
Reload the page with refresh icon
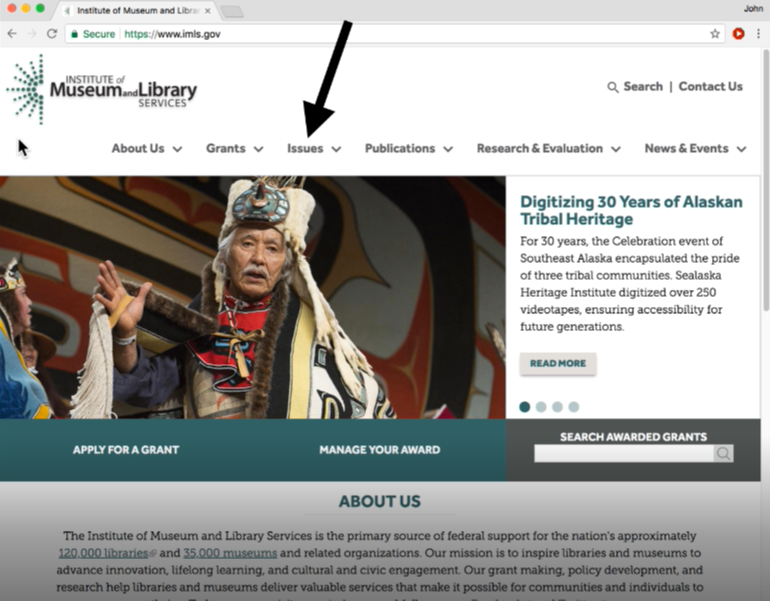pyautogui.click(x=52, y=34)
